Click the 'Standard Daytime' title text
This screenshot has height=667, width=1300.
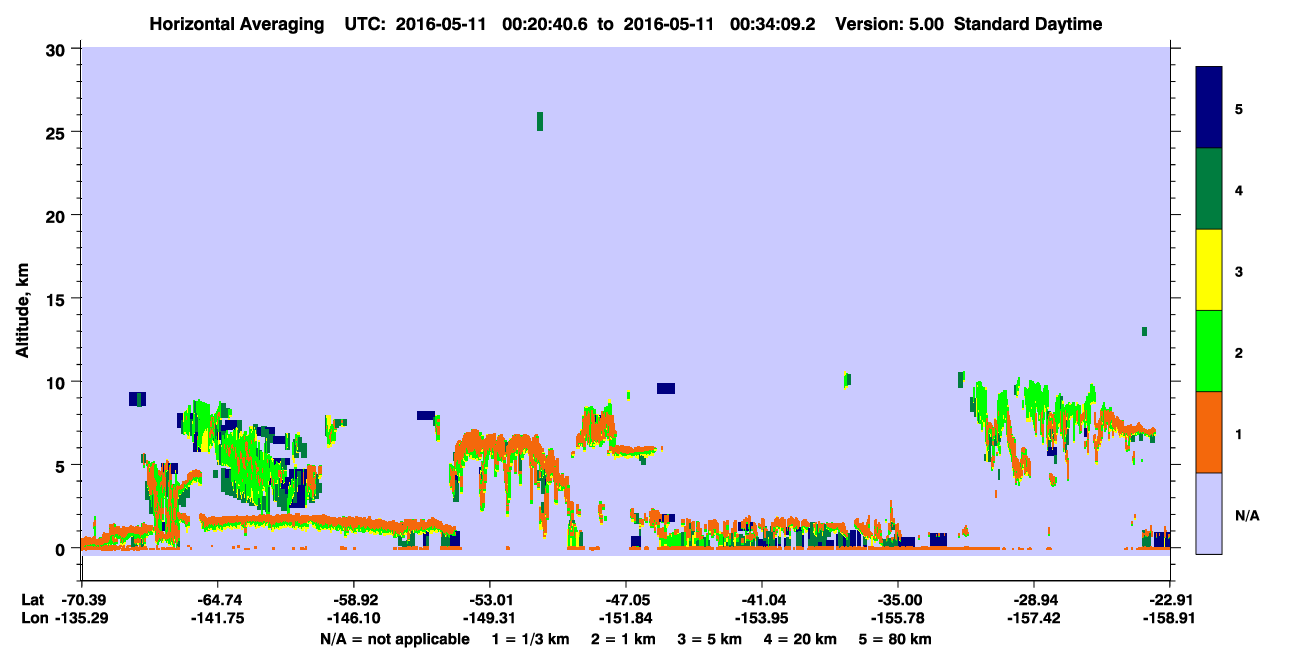[x=1028, y=24]
